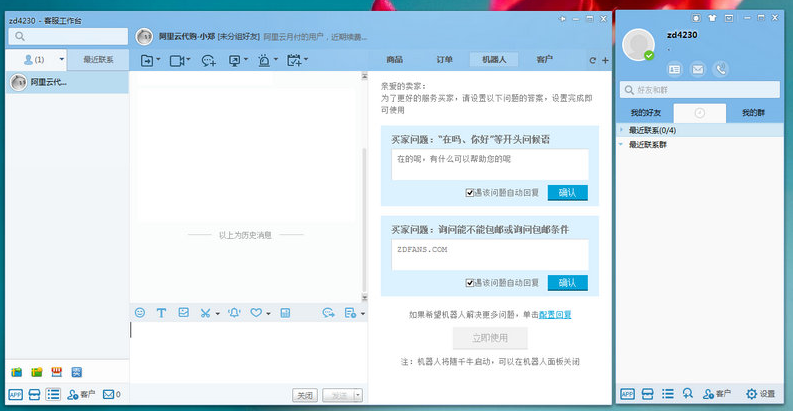This screenshot has width=793, height=411.
Task: Switch to the 我的群 tab
Action: (x=754, y=113)
